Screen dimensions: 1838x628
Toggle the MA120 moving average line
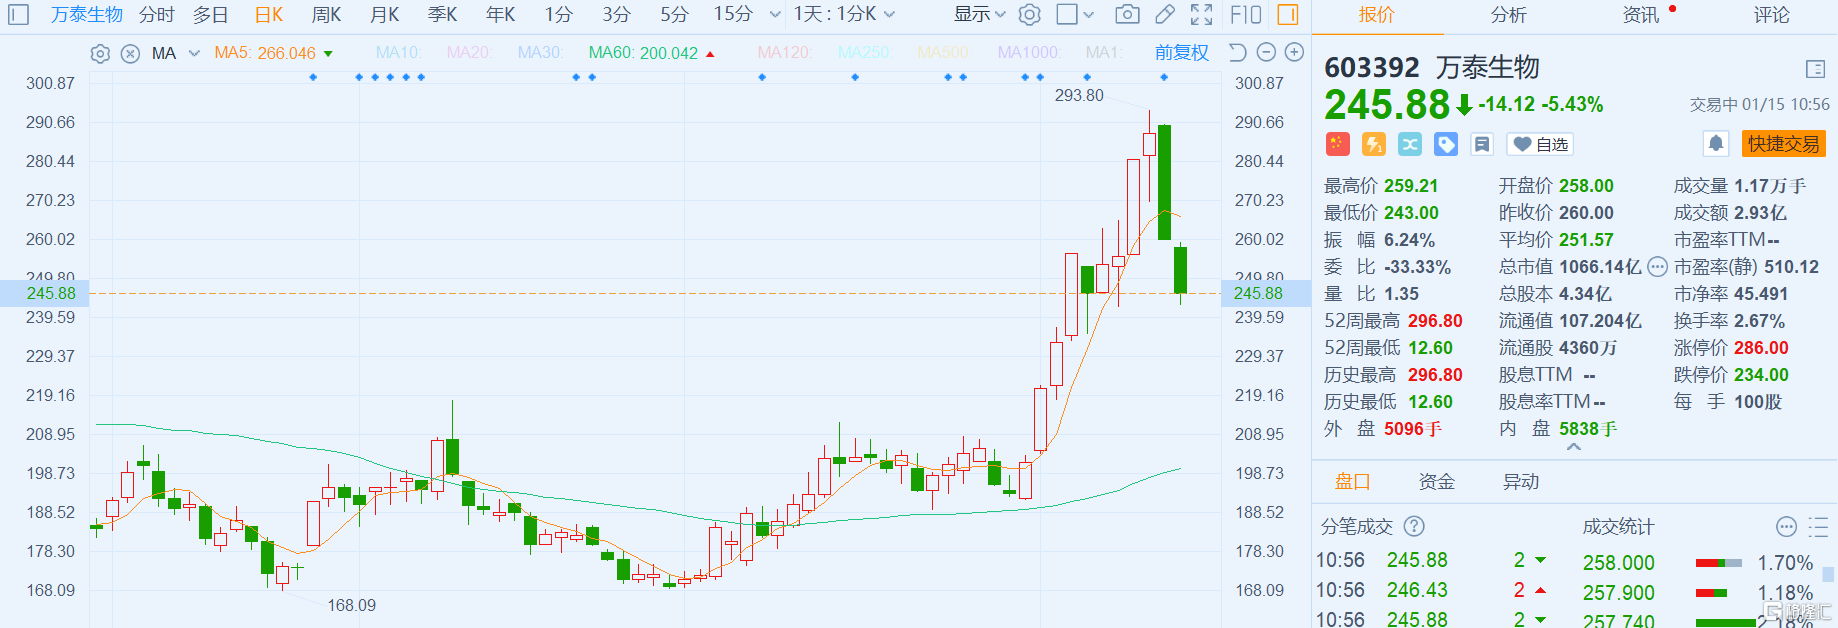click(x=784, y=52)
